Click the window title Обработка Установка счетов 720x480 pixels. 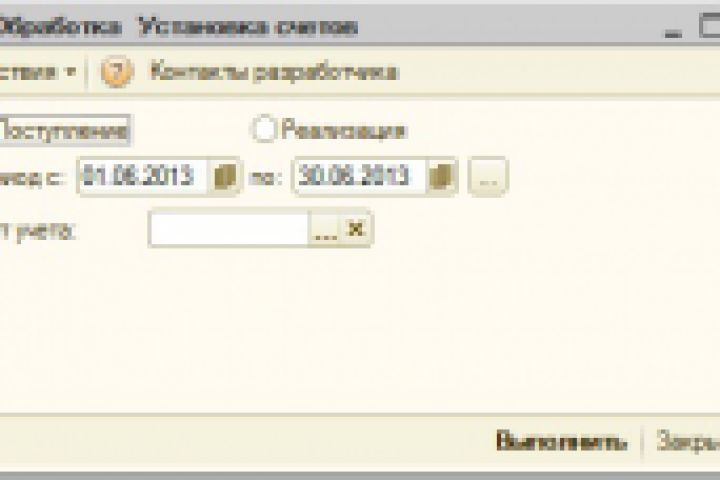(x=178, y=28)
